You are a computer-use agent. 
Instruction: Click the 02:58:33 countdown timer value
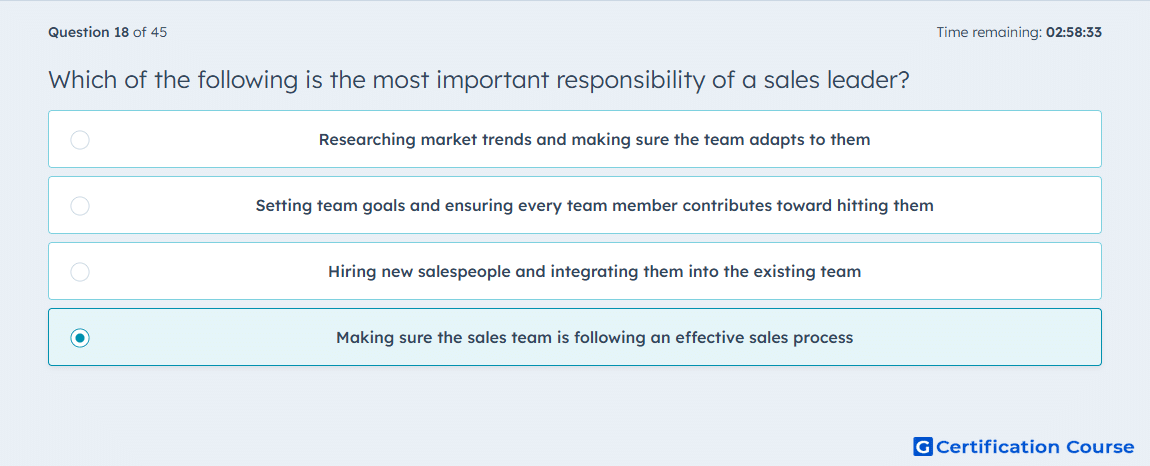click(1074, 32)
